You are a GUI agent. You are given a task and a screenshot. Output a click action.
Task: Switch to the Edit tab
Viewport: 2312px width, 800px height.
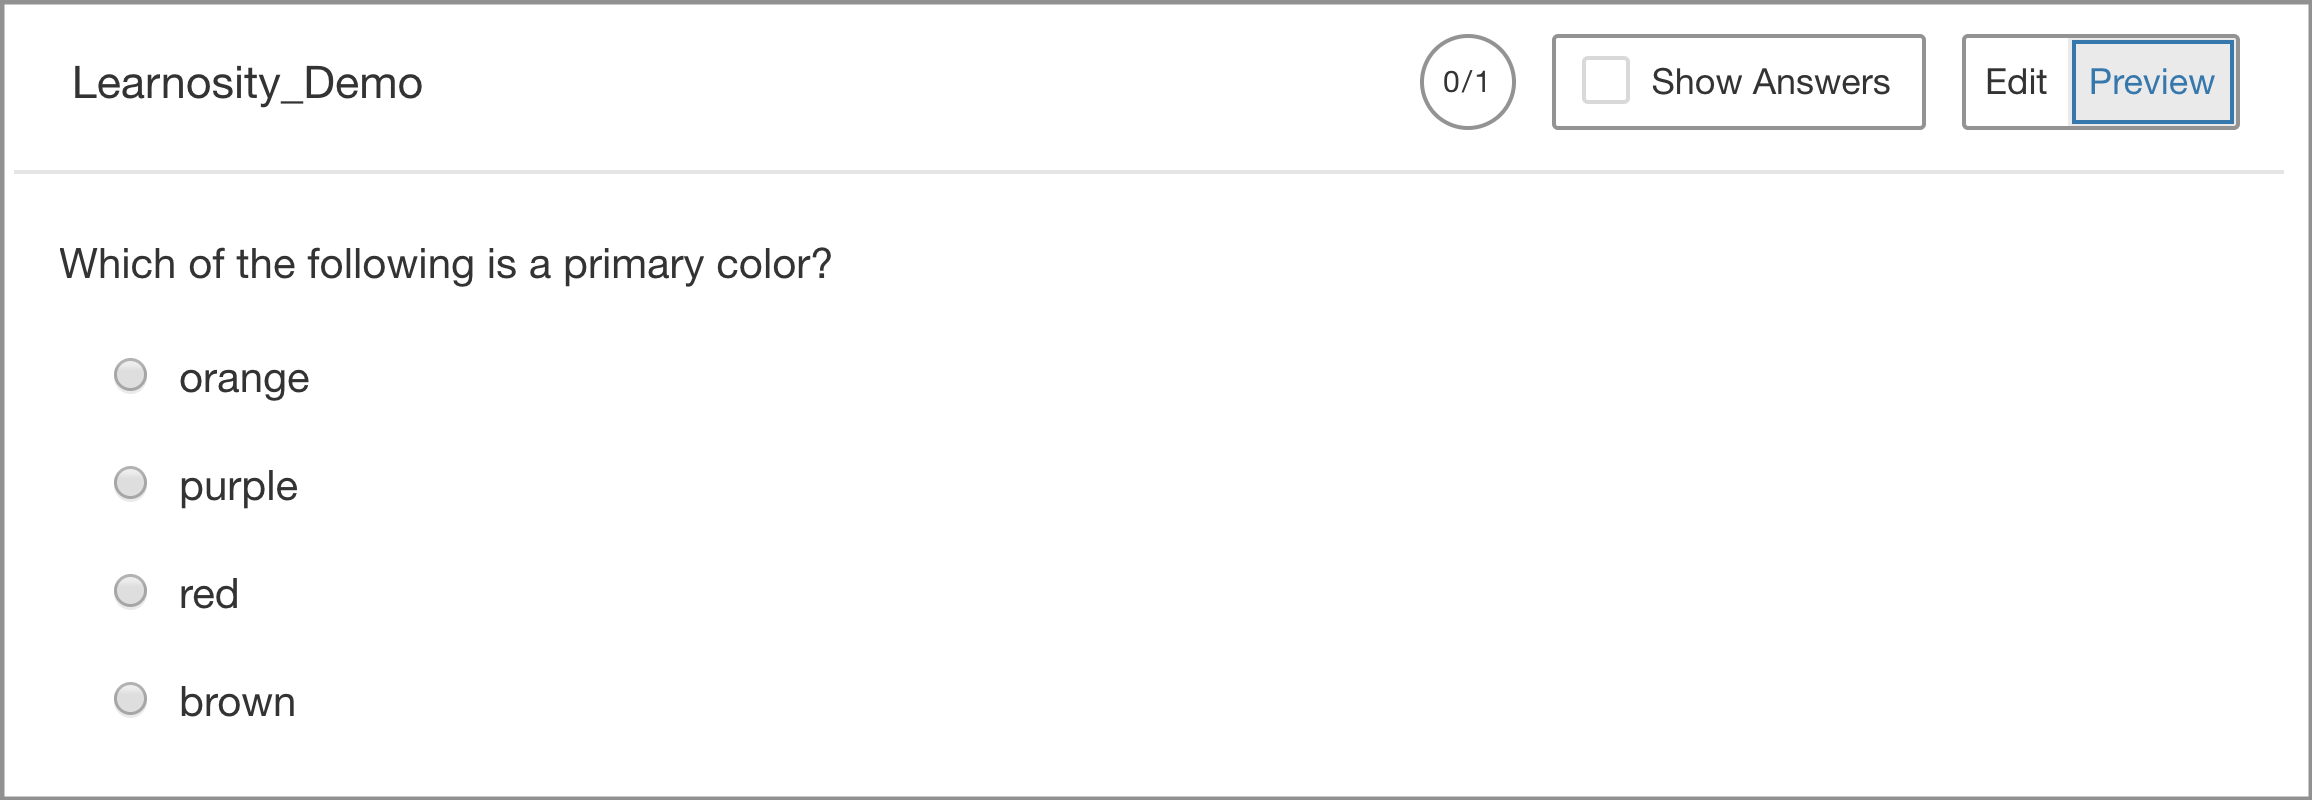coord(2016,82)
